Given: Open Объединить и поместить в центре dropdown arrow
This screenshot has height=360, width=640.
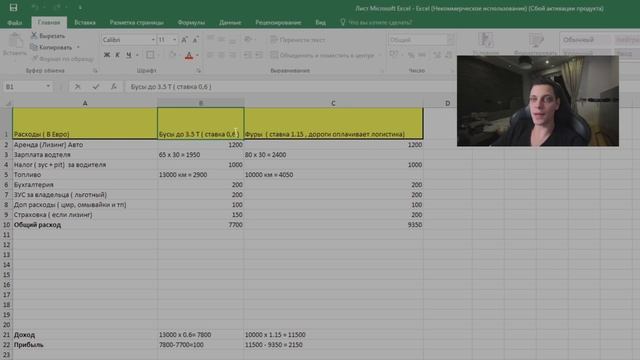Looking at the screenshot, I should tap(380, 55).
